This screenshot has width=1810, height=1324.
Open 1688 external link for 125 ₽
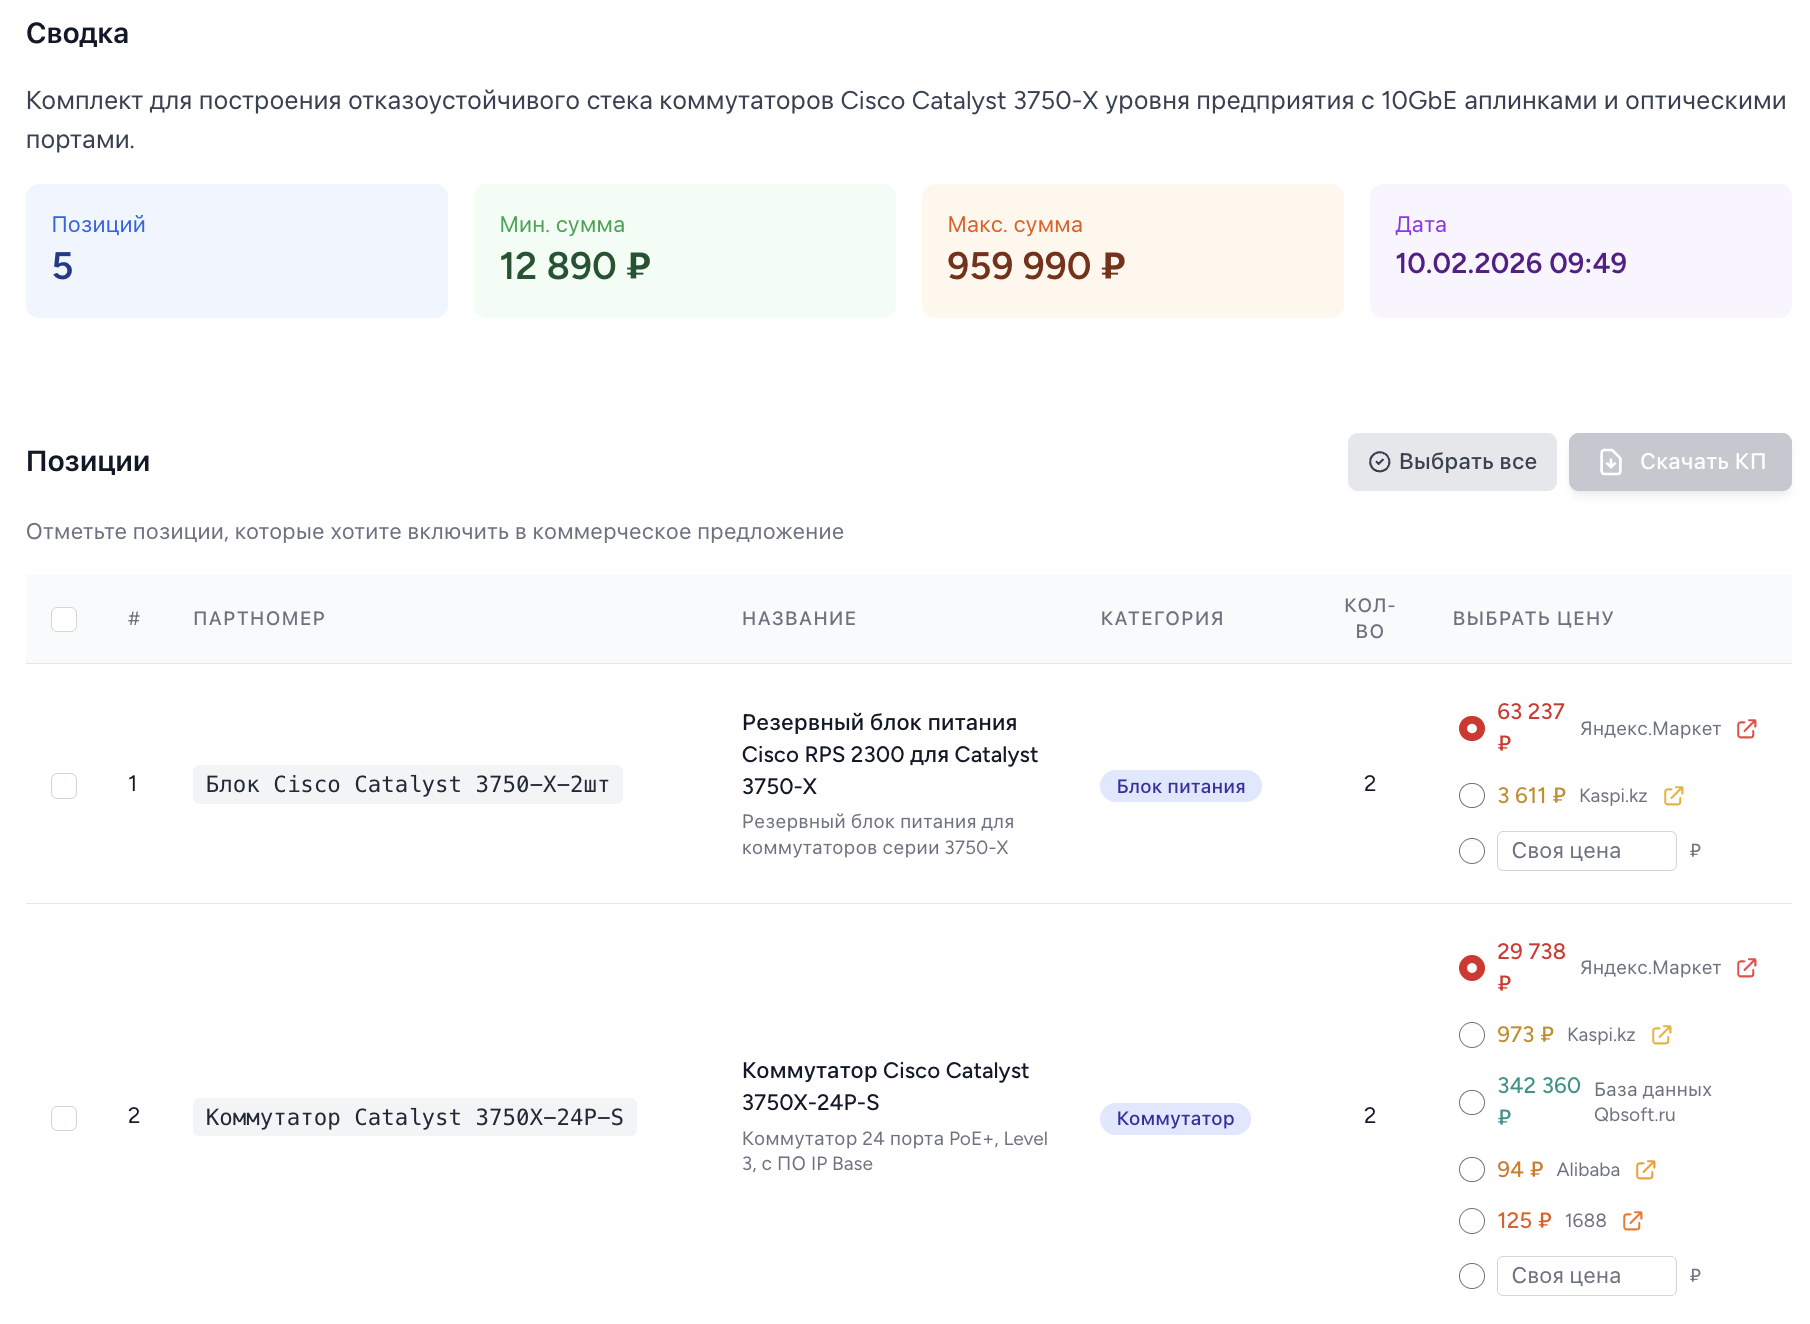1632,1221
